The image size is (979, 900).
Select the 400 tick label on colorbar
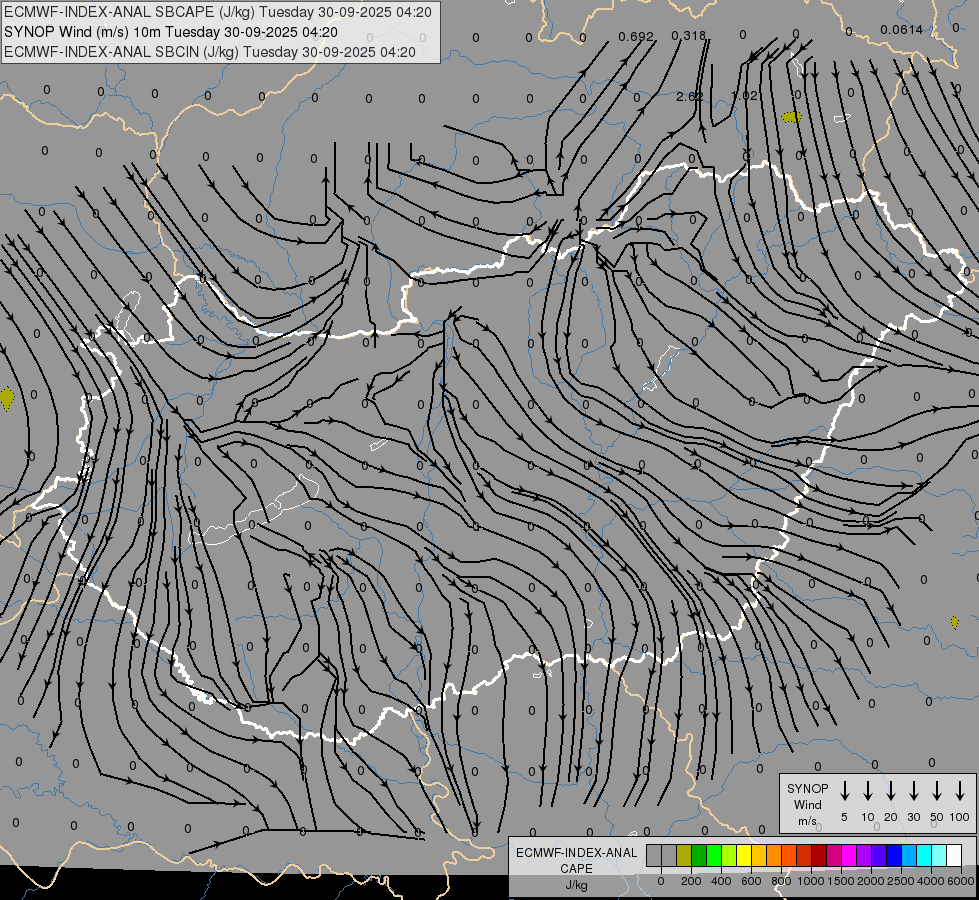[x=721, y=881]
